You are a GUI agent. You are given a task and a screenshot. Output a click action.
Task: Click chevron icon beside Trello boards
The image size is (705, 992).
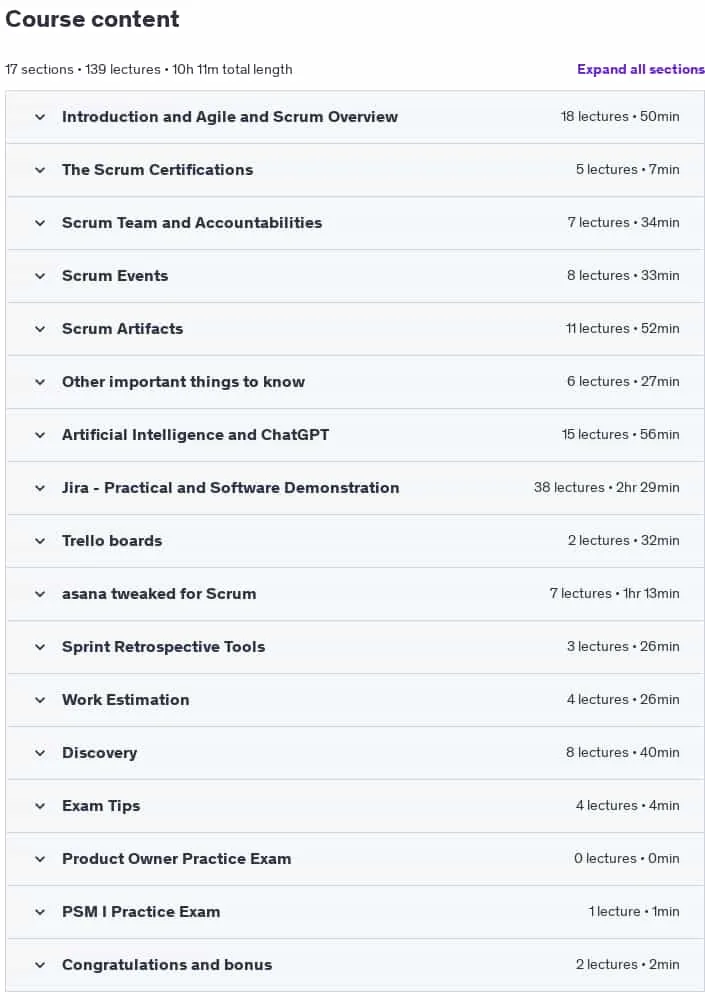coord(40,541)
